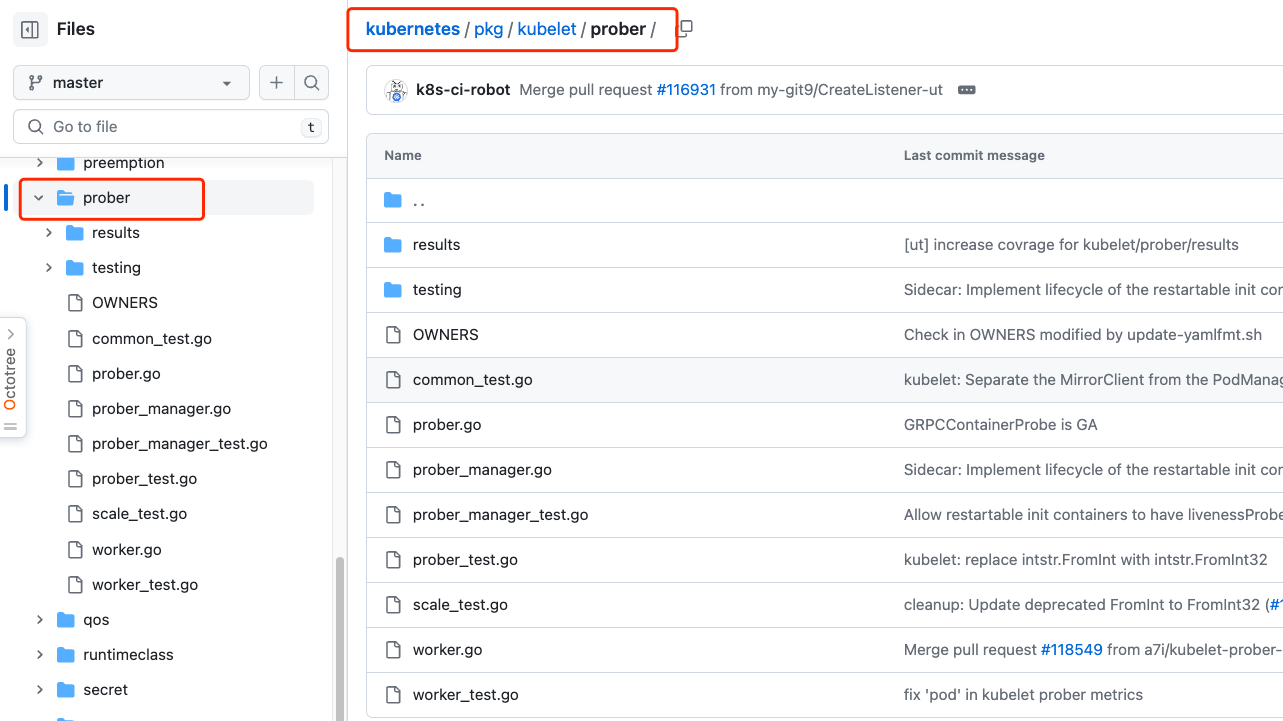Select worker_test.go in the sidebar tree

pyautogui.click(x=145, y=585)
